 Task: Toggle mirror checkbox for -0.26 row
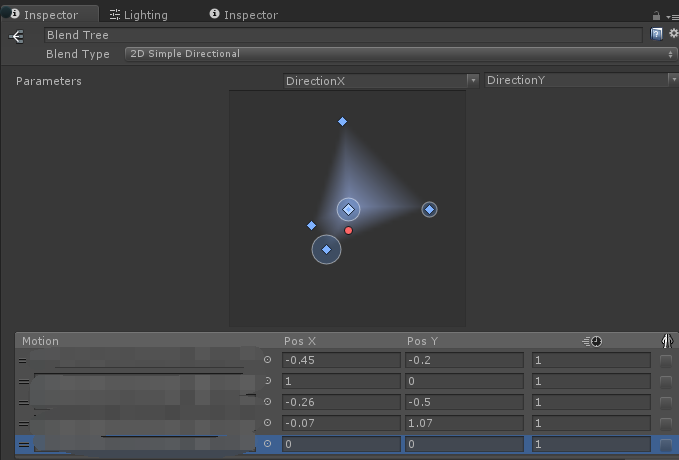tap(666, 402)
